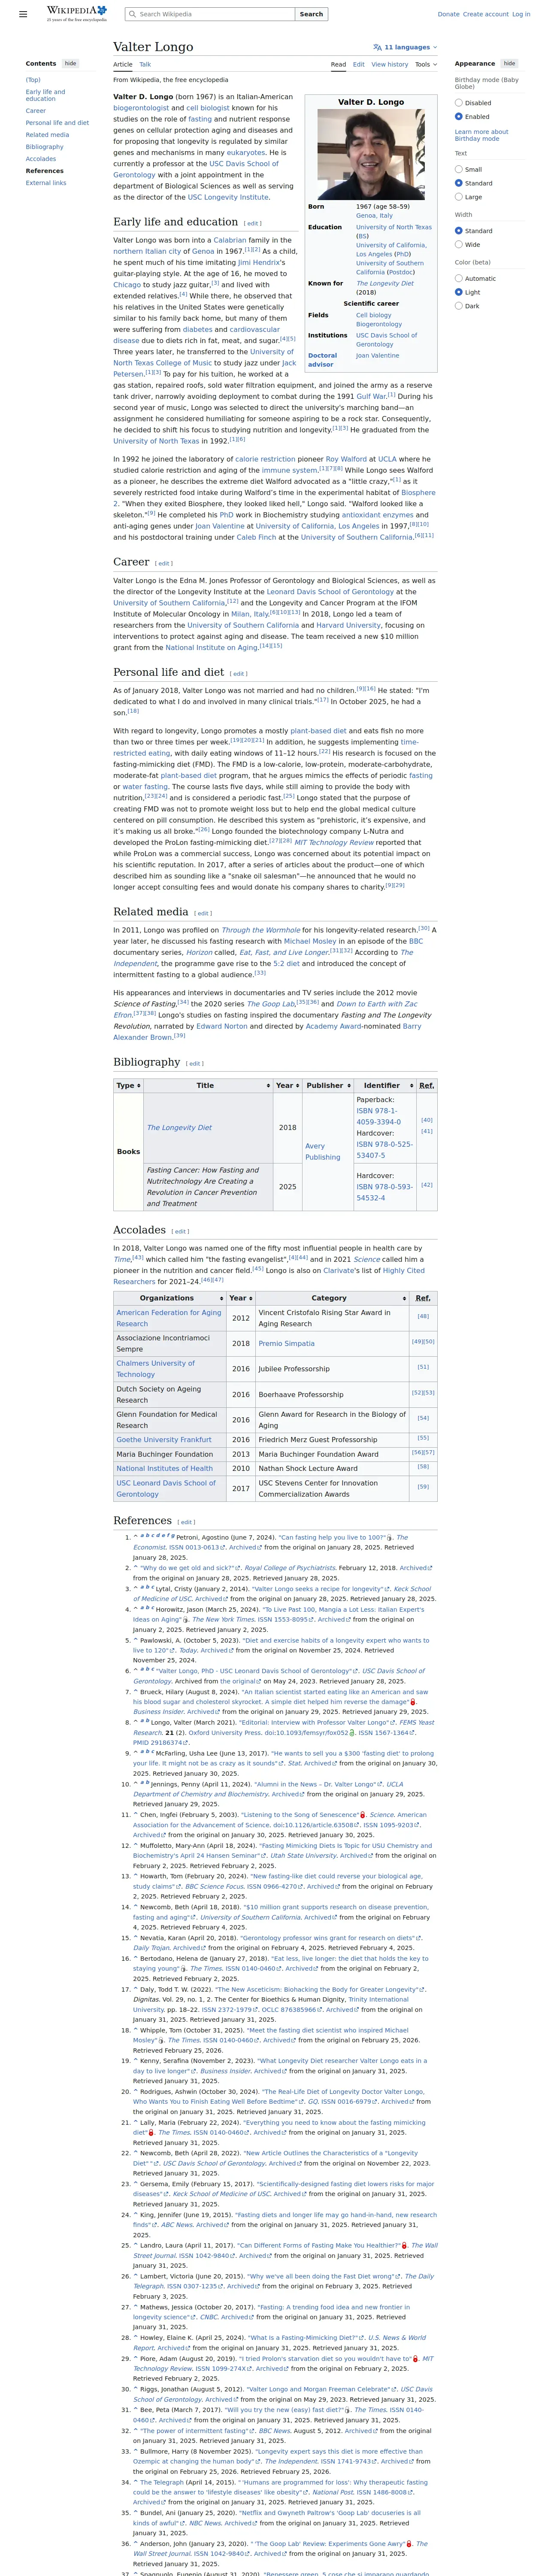Open the Donate link

pyautogui.click(x=448, y=14)
